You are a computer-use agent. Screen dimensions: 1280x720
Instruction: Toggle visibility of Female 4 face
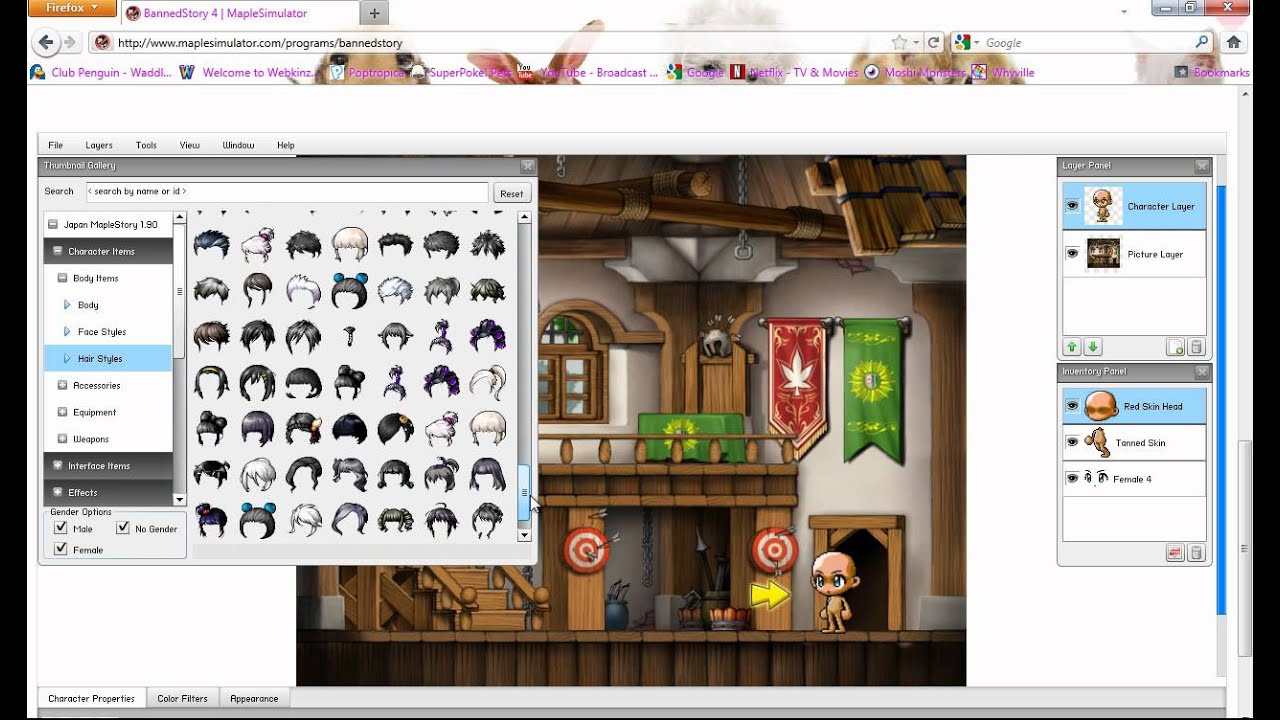[x=1072, y=478]
